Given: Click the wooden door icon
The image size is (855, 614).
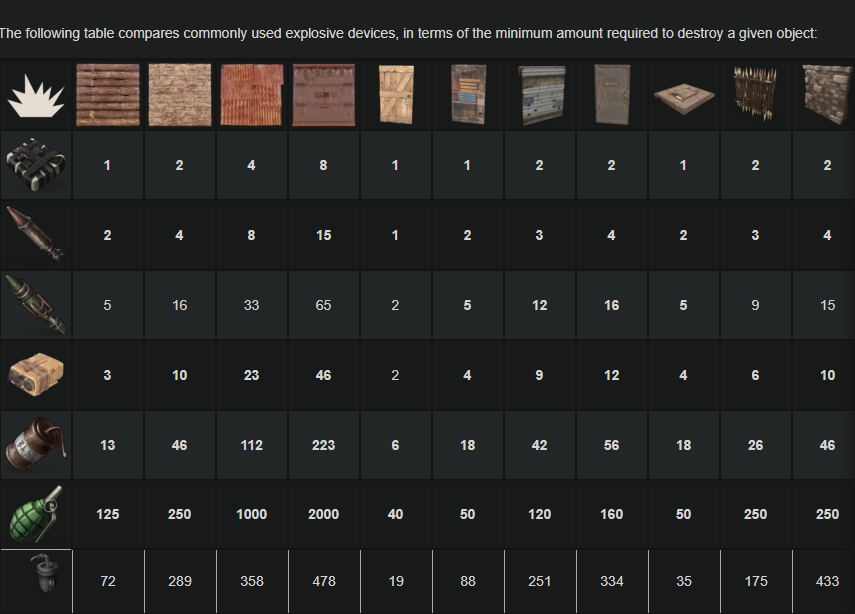Looking at the screenshot, I should (x=396, y=95).
